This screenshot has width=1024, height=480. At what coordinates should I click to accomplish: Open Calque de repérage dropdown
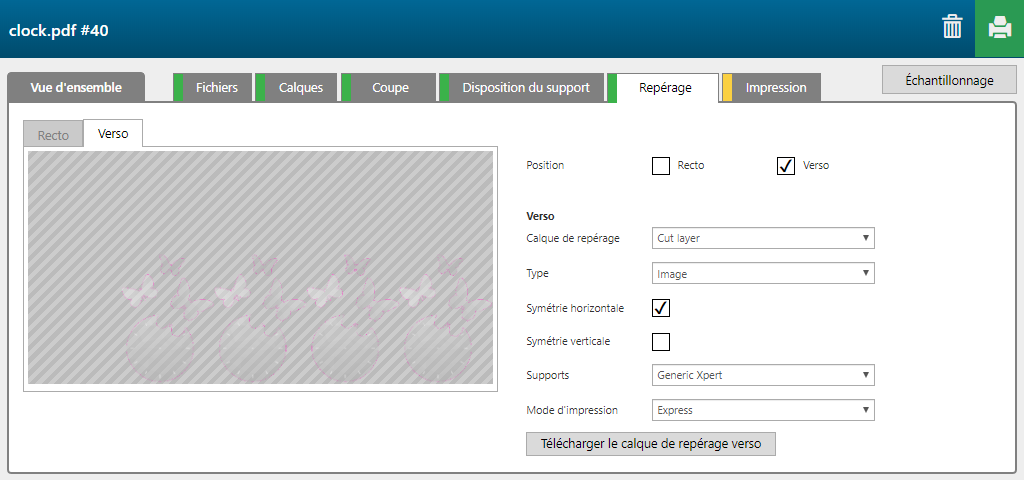coord(763,238)
